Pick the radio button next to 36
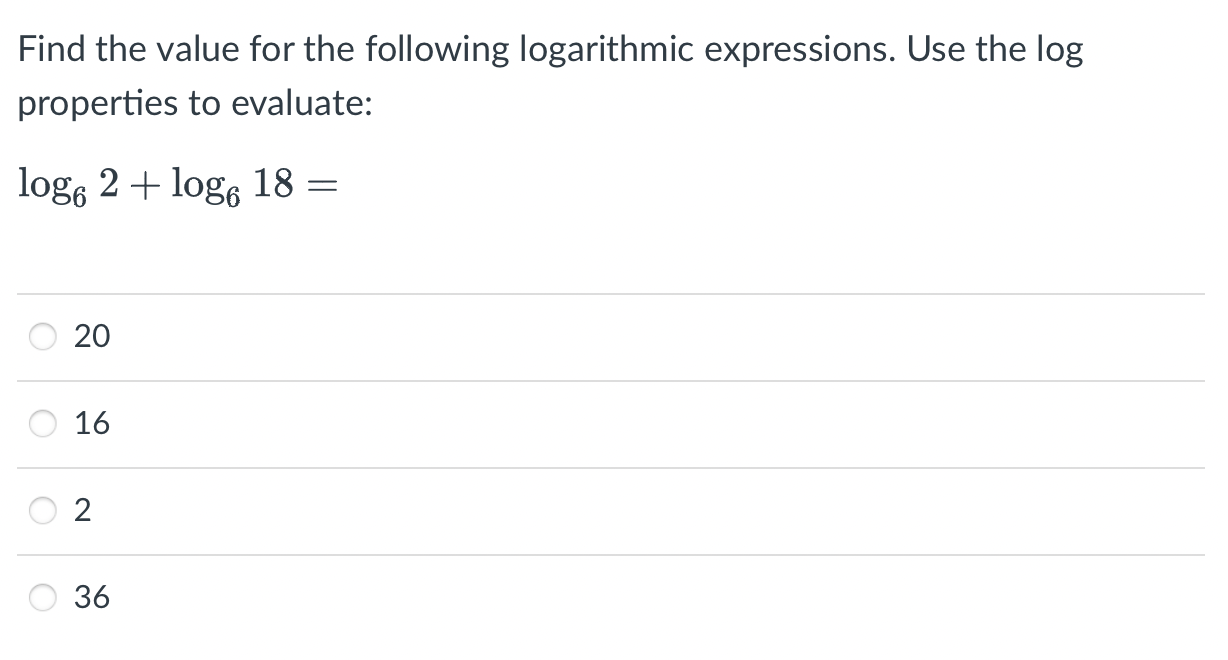Viewport: 1228px width, 660px height. pyautogui.click(x=43, y=599)
